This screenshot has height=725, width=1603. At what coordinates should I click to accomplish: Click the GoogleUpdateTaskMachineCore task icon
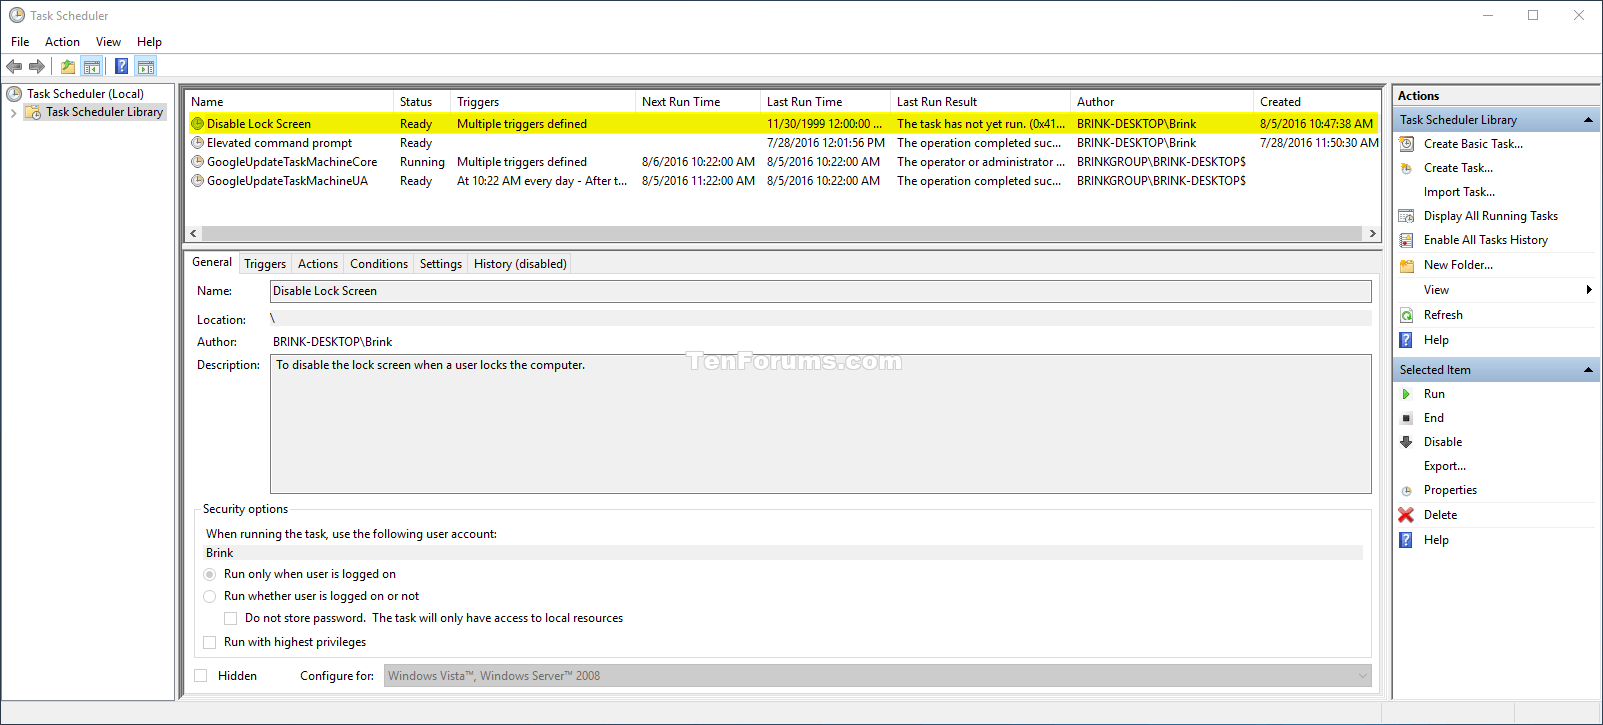click(198, 162)
